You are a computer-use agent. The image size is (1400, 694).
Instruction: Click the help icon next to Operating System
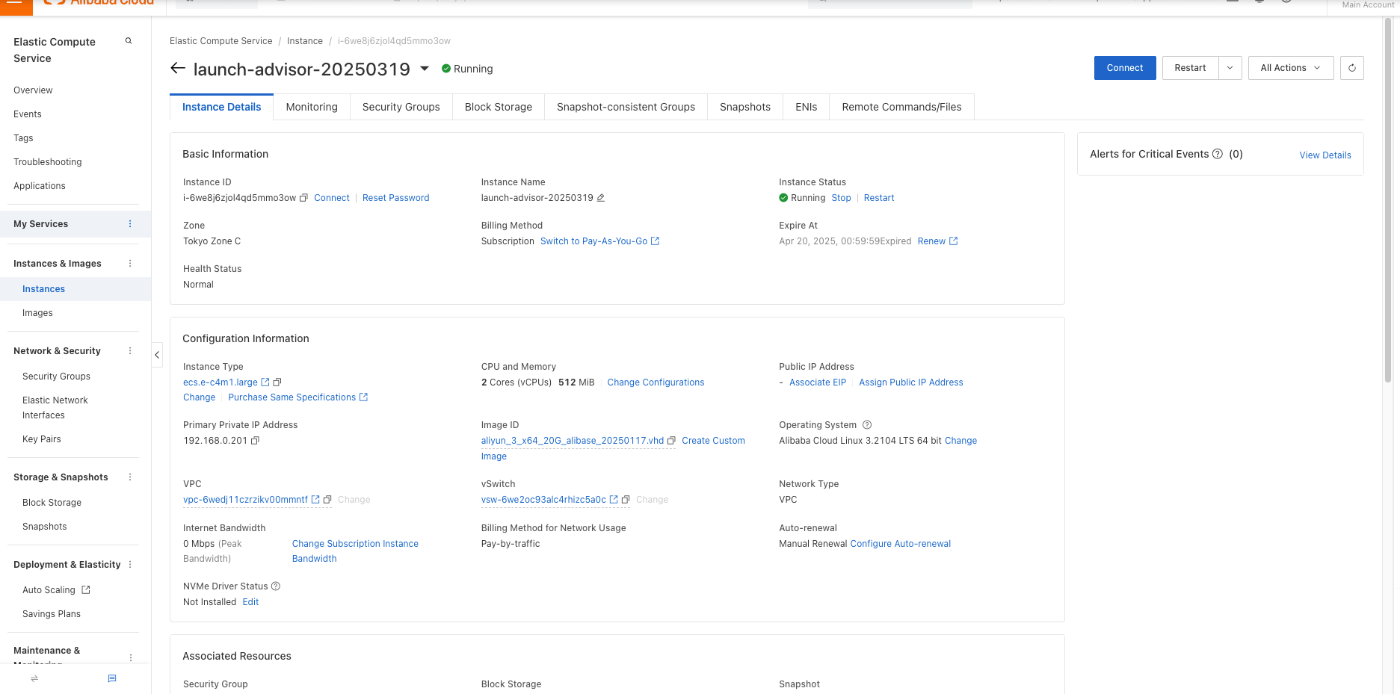867,425
